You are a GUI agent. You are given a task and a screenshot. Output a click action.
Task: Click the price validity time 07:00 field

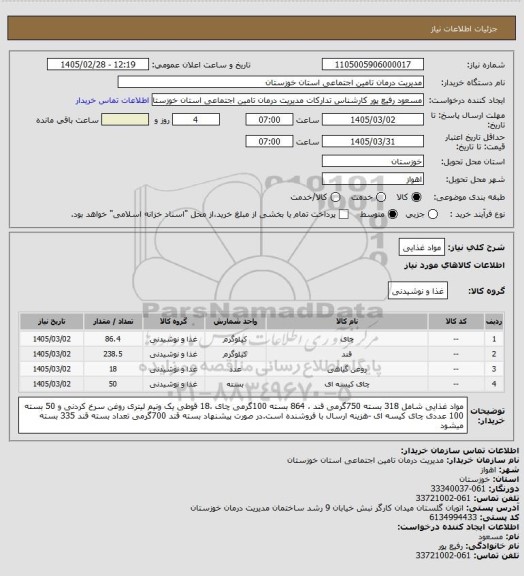pyautogui.click(x=269, y=141)
